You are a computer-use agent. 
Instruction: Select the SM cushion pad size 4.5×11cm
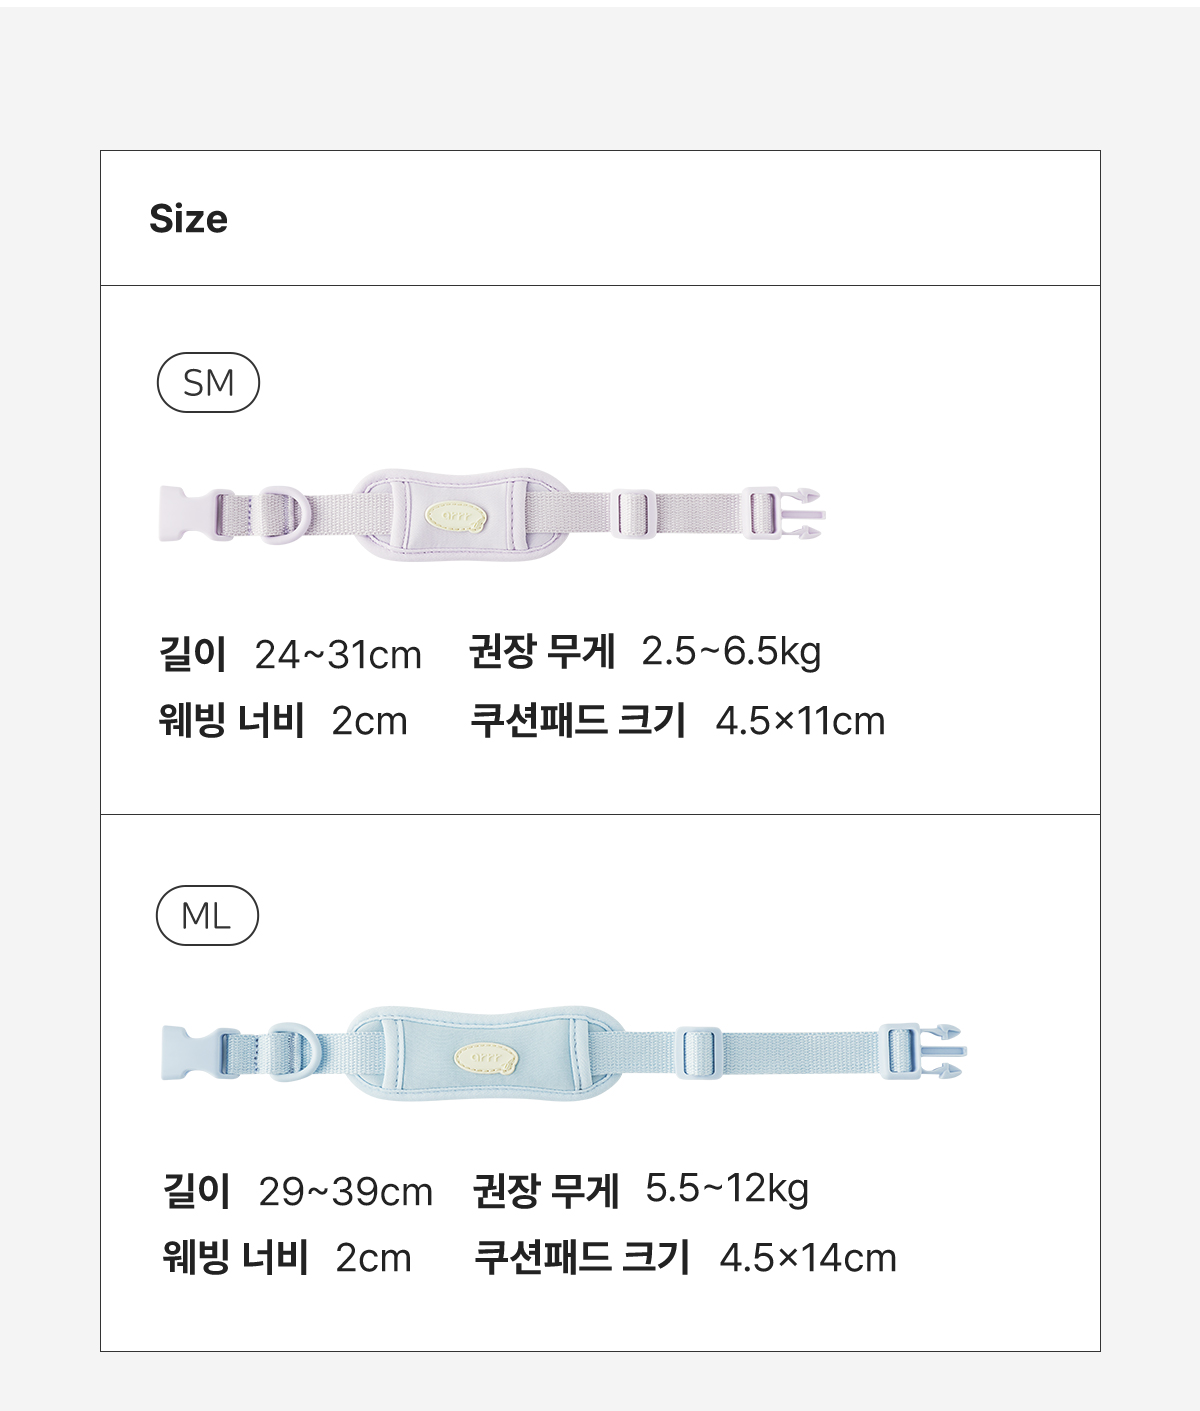(x=800, y=721)
